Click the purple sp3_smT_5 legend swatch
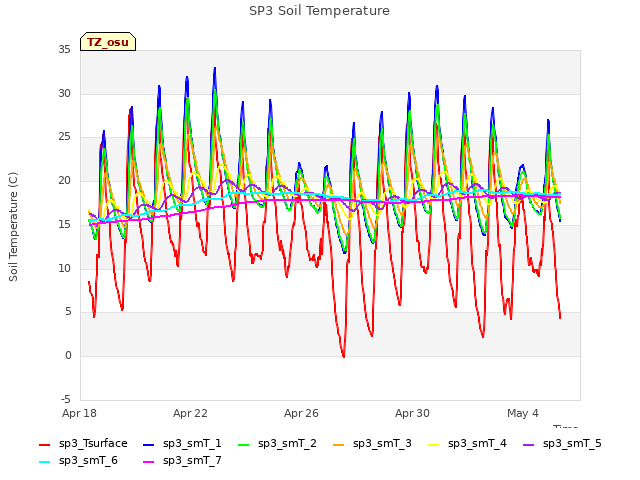 pos(529,444)
